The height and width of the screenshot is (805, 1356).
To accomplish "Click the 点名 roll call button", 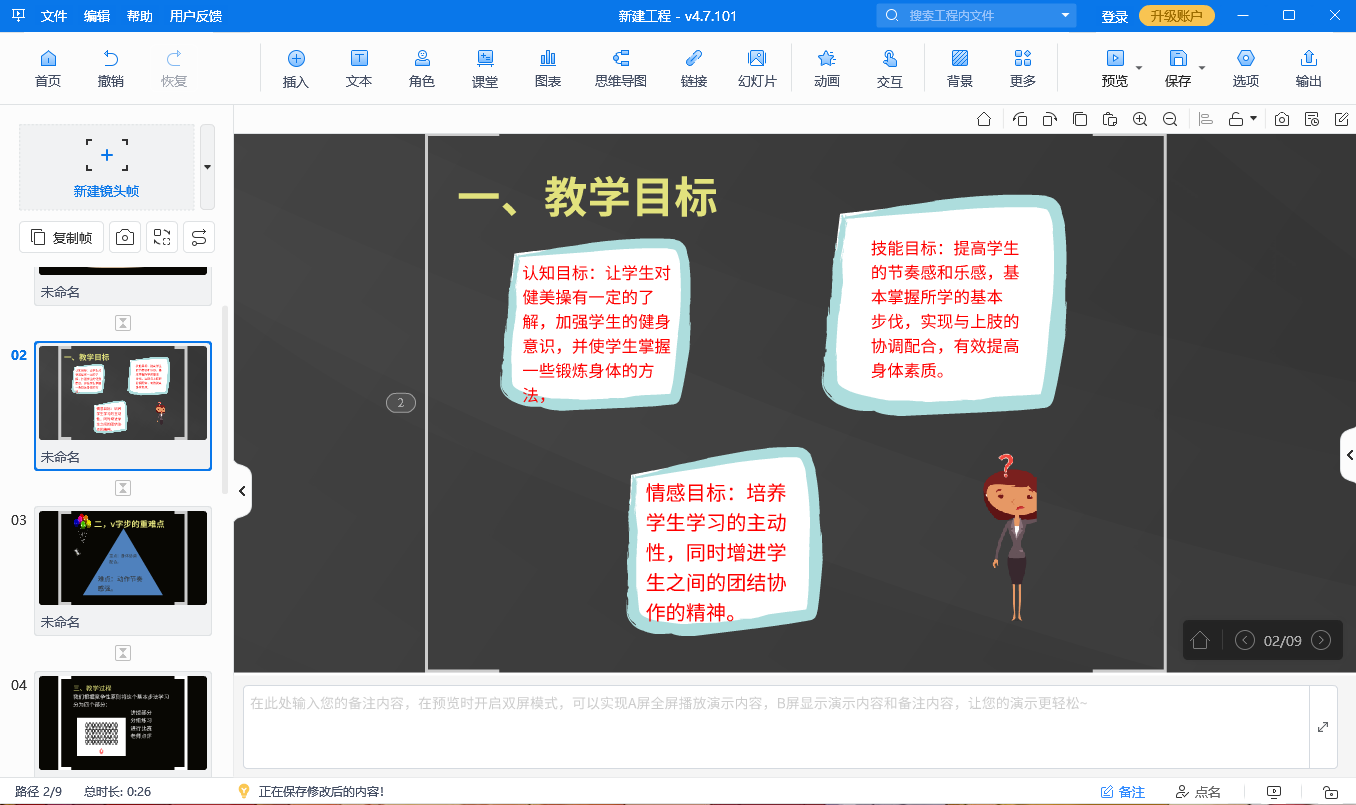I will (1198, 792).
